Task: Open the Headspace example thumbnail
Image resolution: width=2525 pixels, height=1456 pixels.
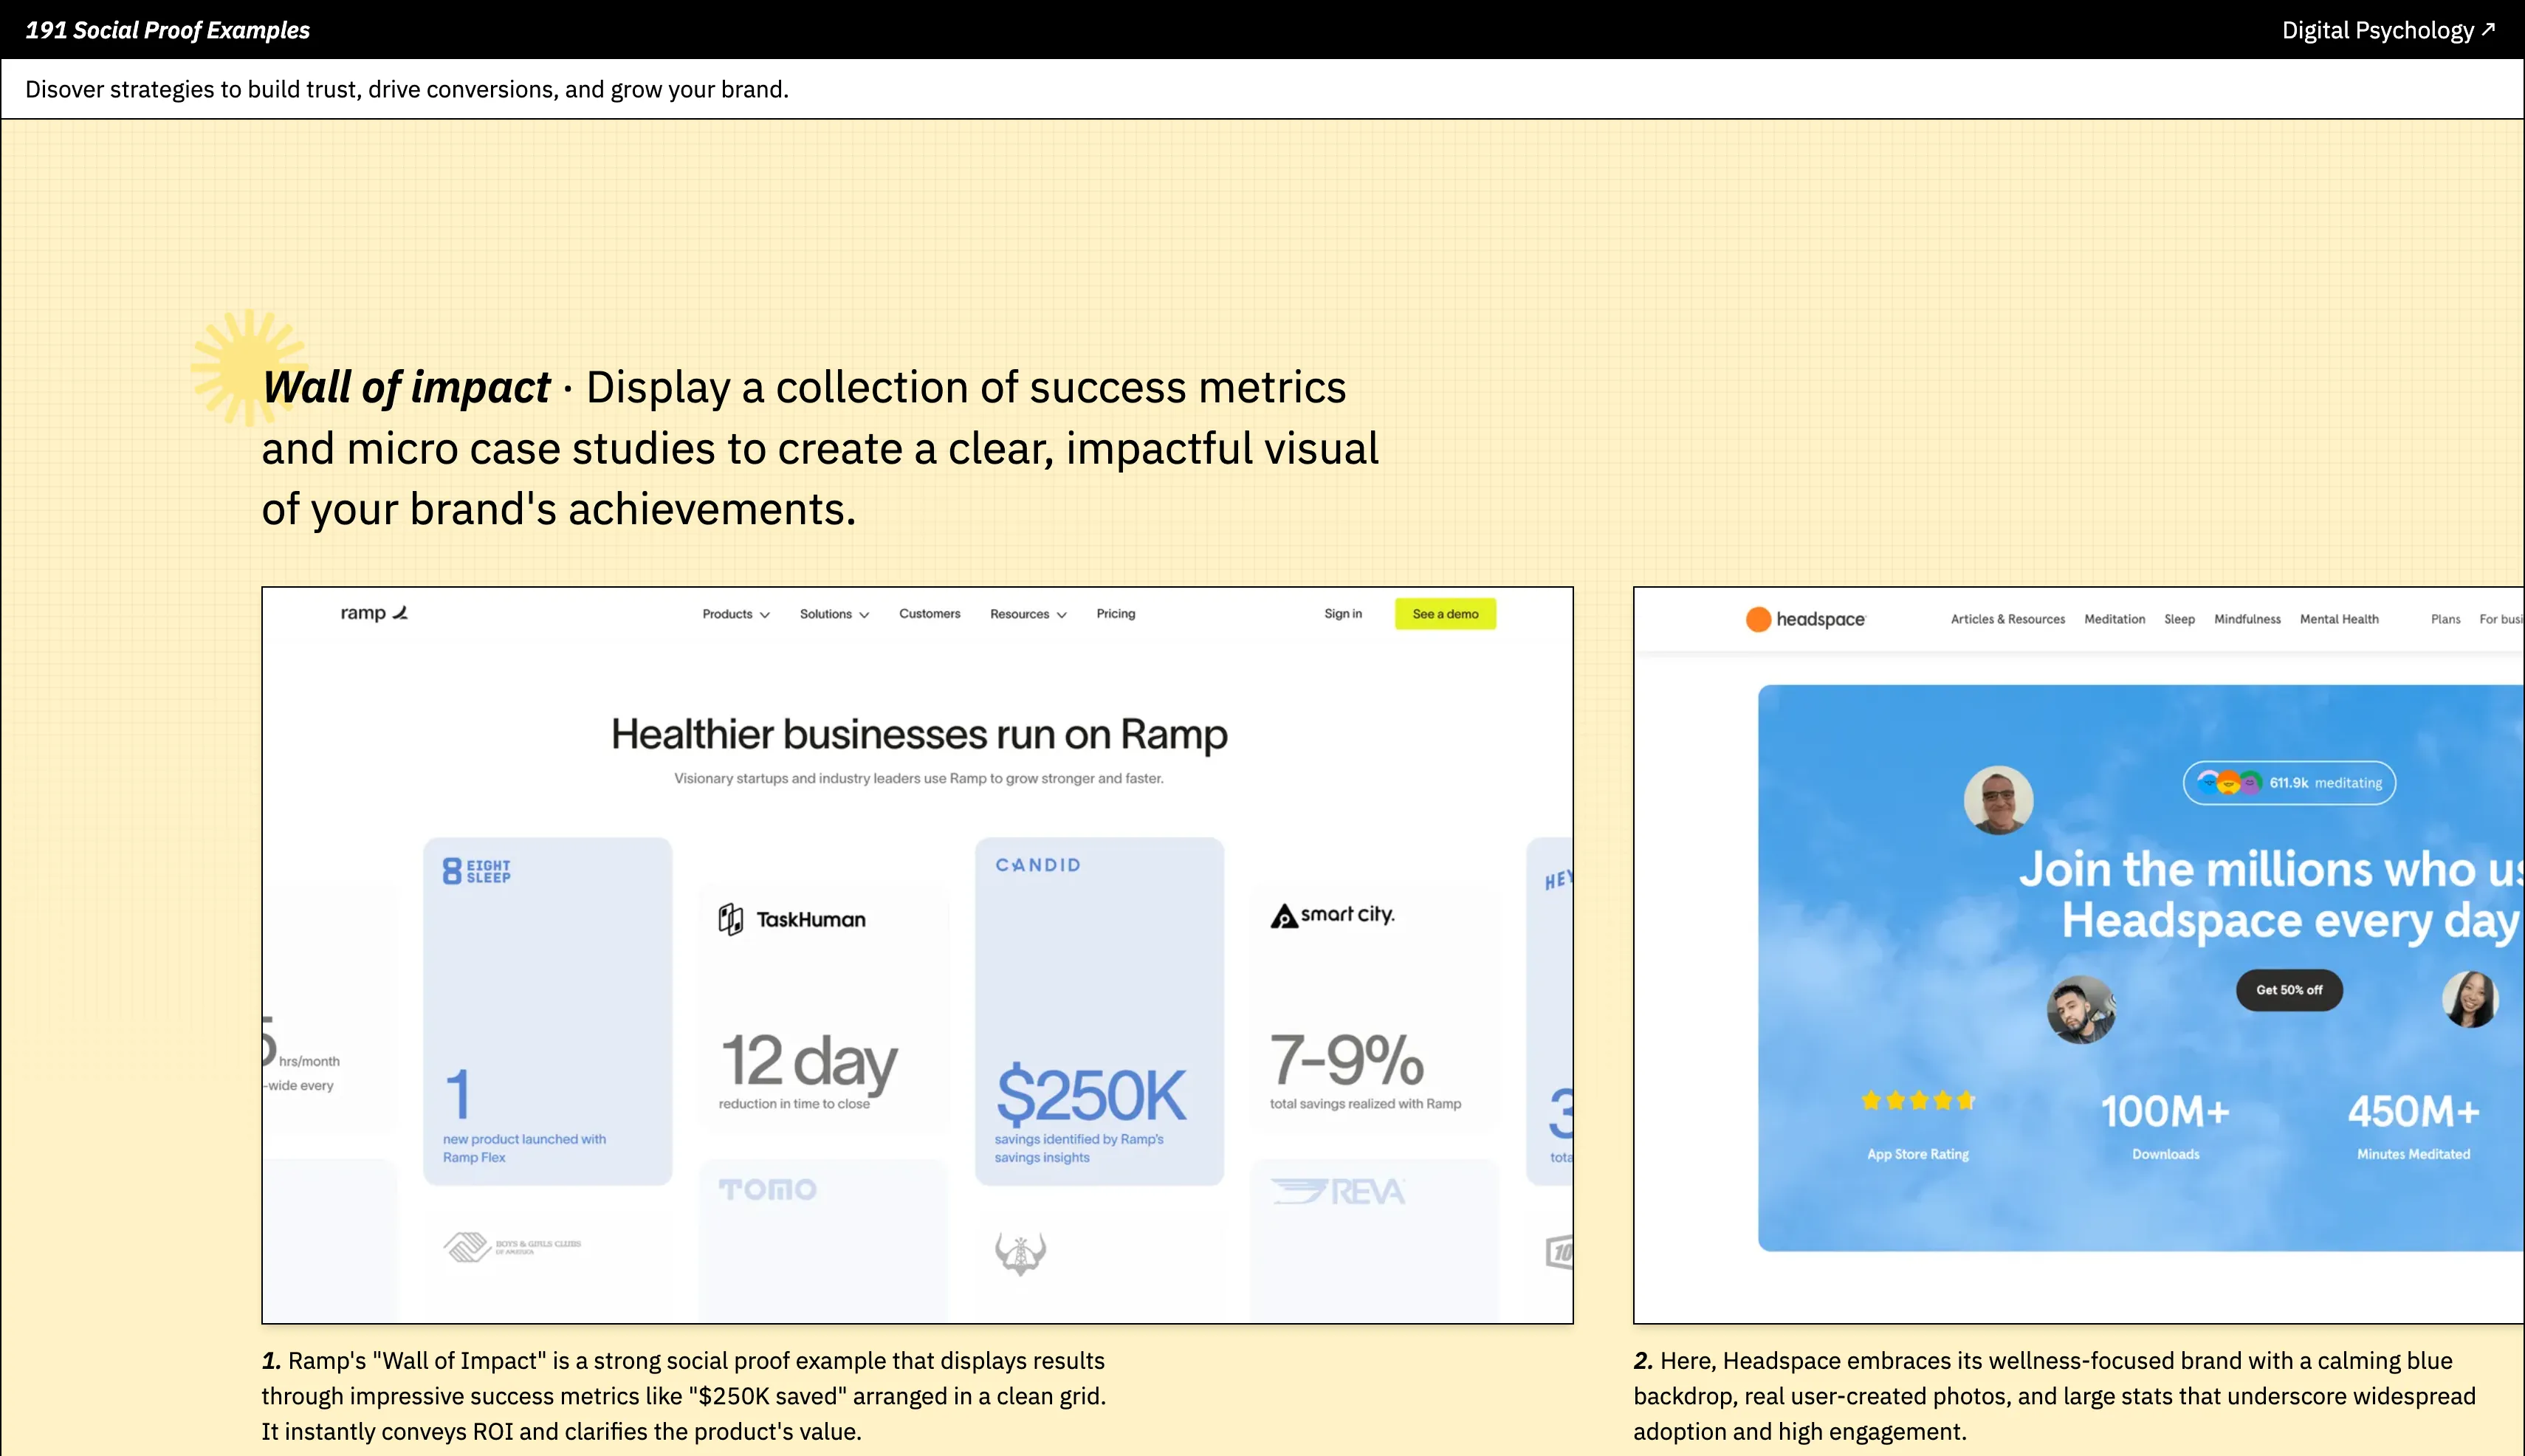Action: pos(2078,955)
